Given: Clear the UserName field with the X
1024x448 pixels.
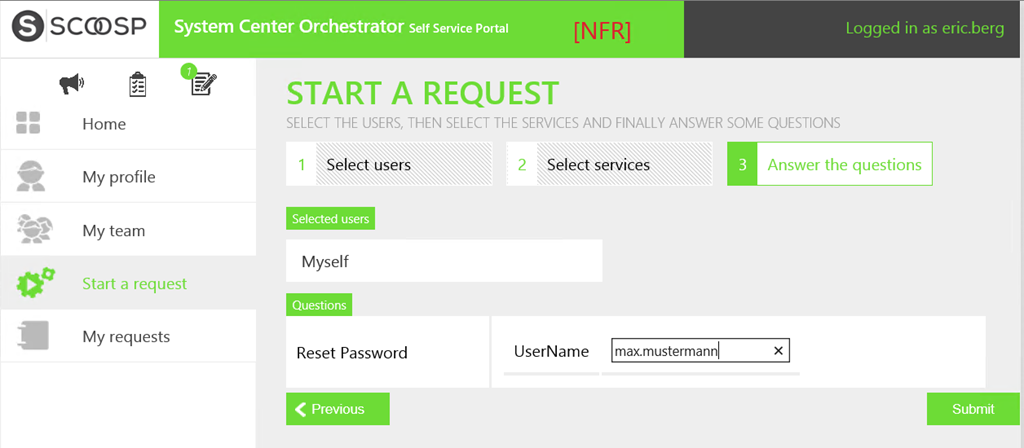Looking at the screenshot, I should coord(779,351).
